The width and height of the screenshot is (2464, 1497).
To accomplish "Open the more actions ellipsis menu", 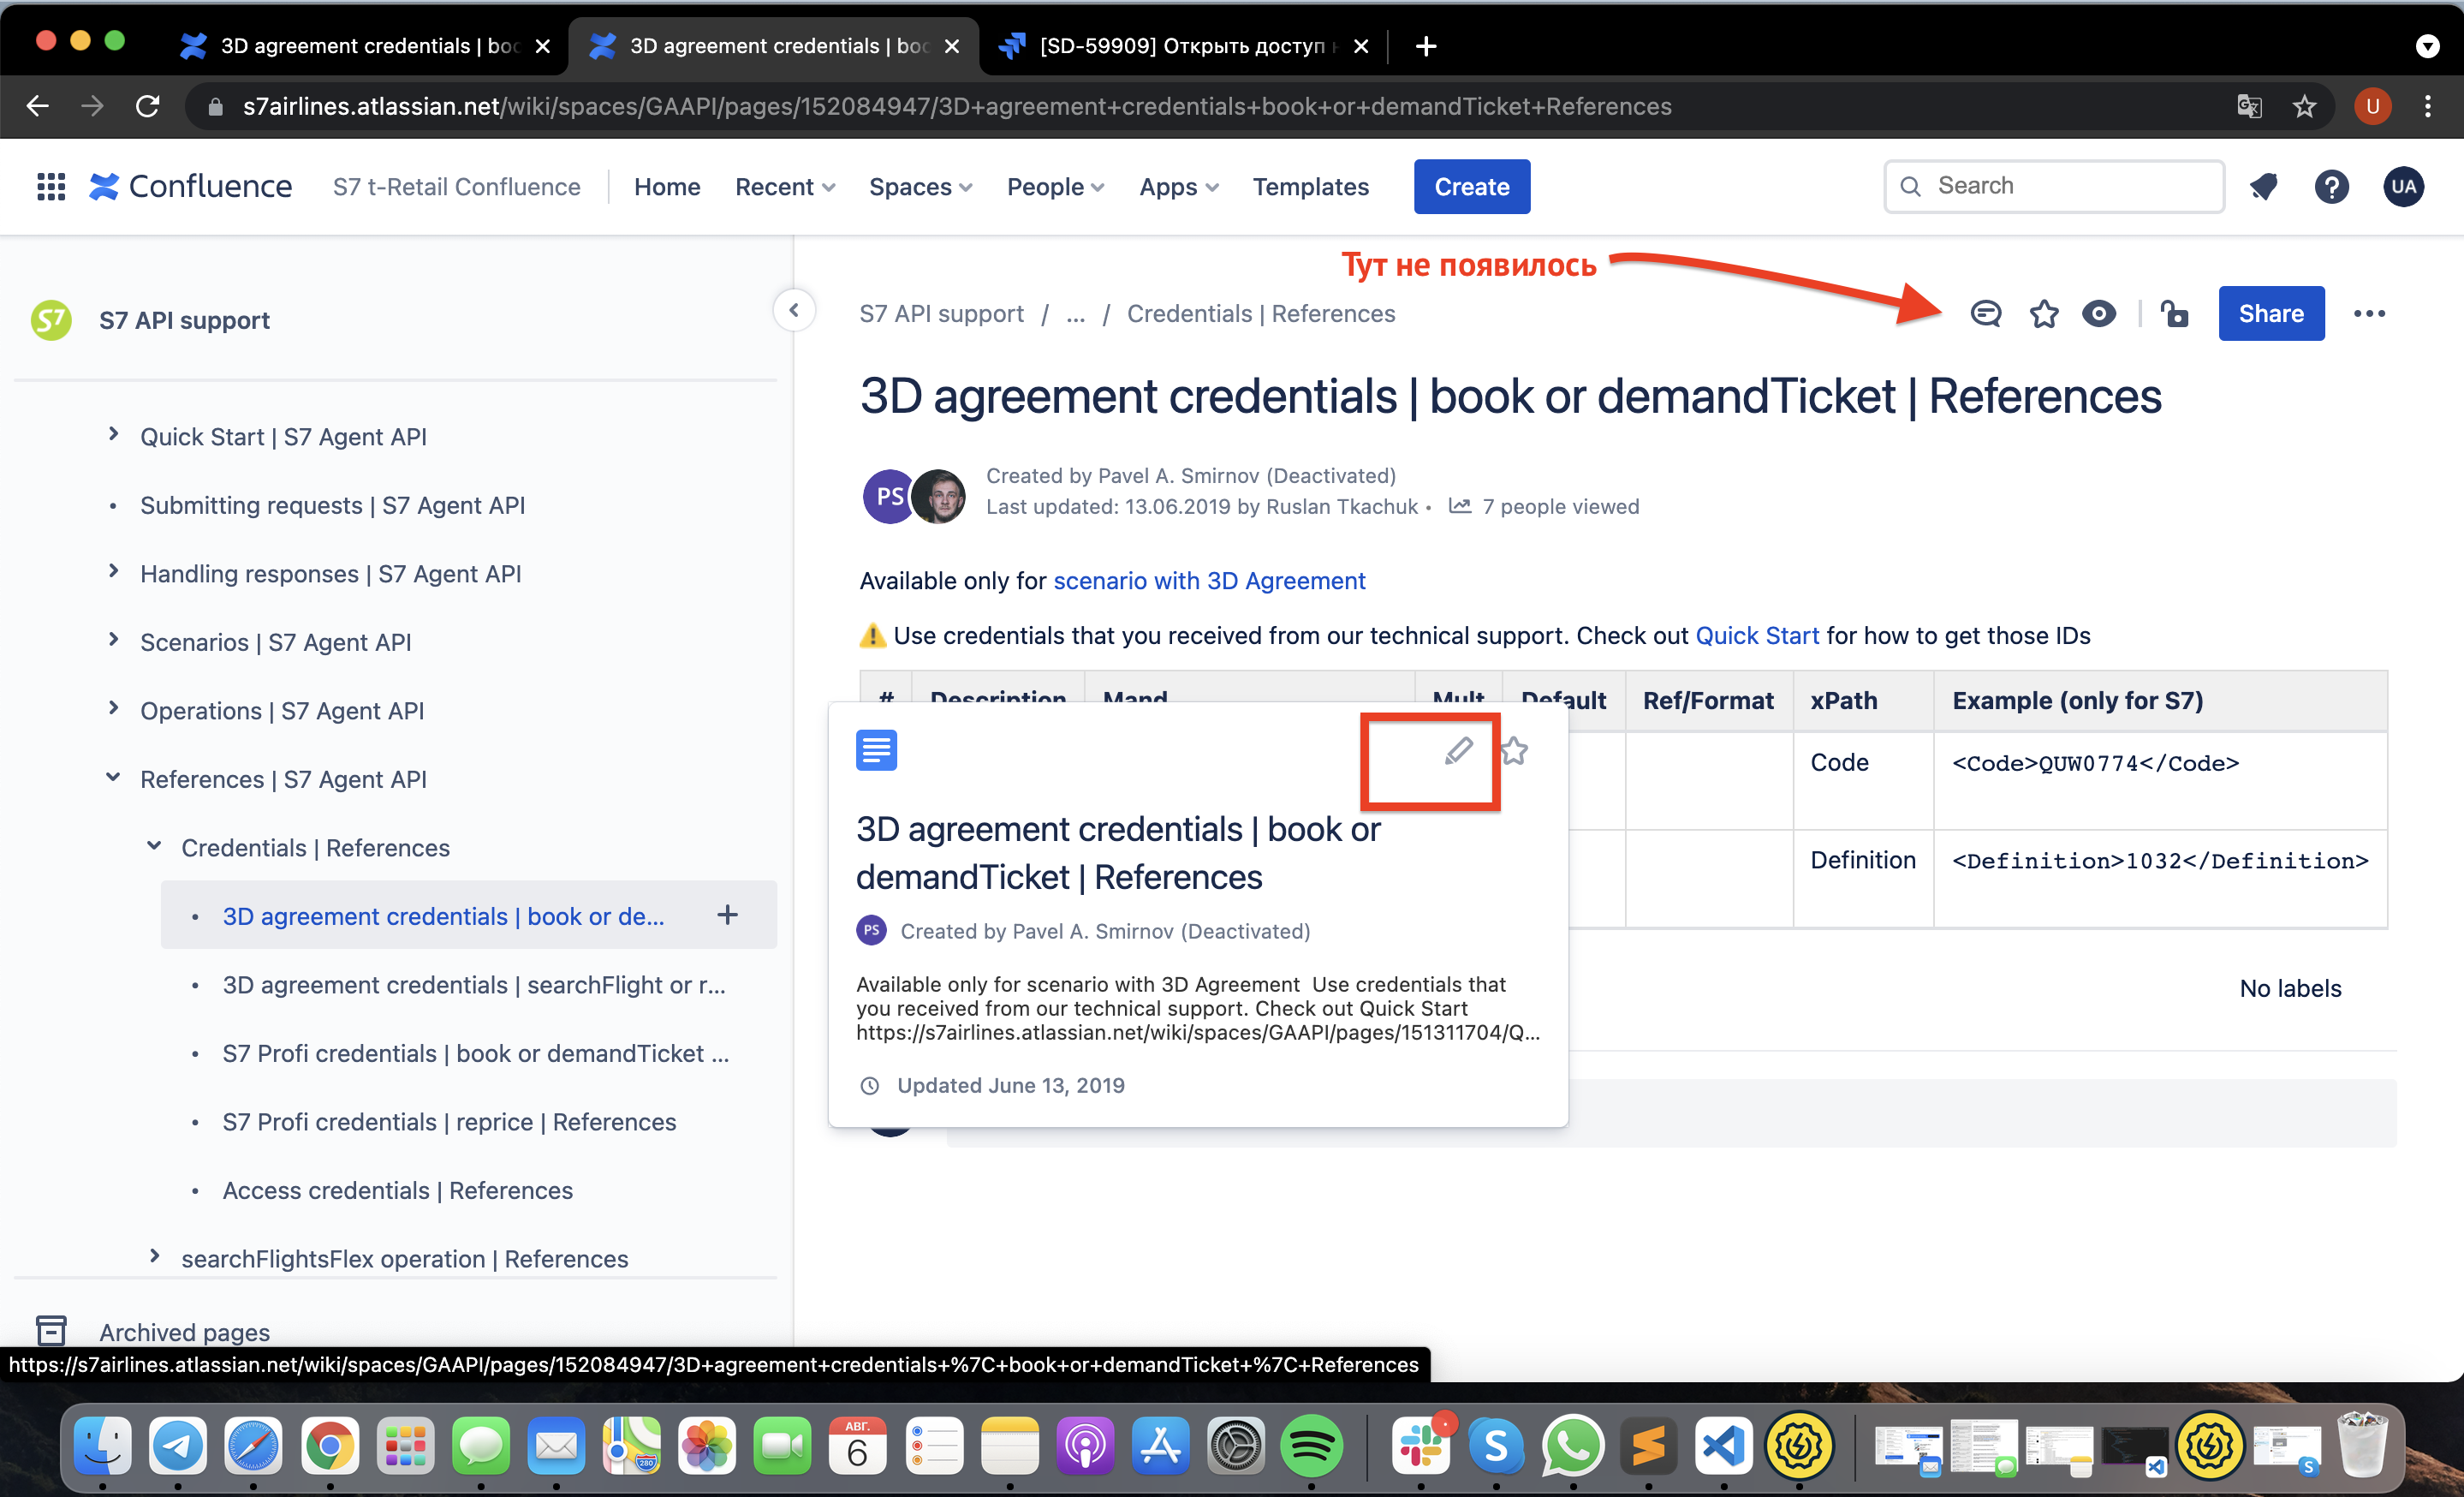I will pos(2369,314).
